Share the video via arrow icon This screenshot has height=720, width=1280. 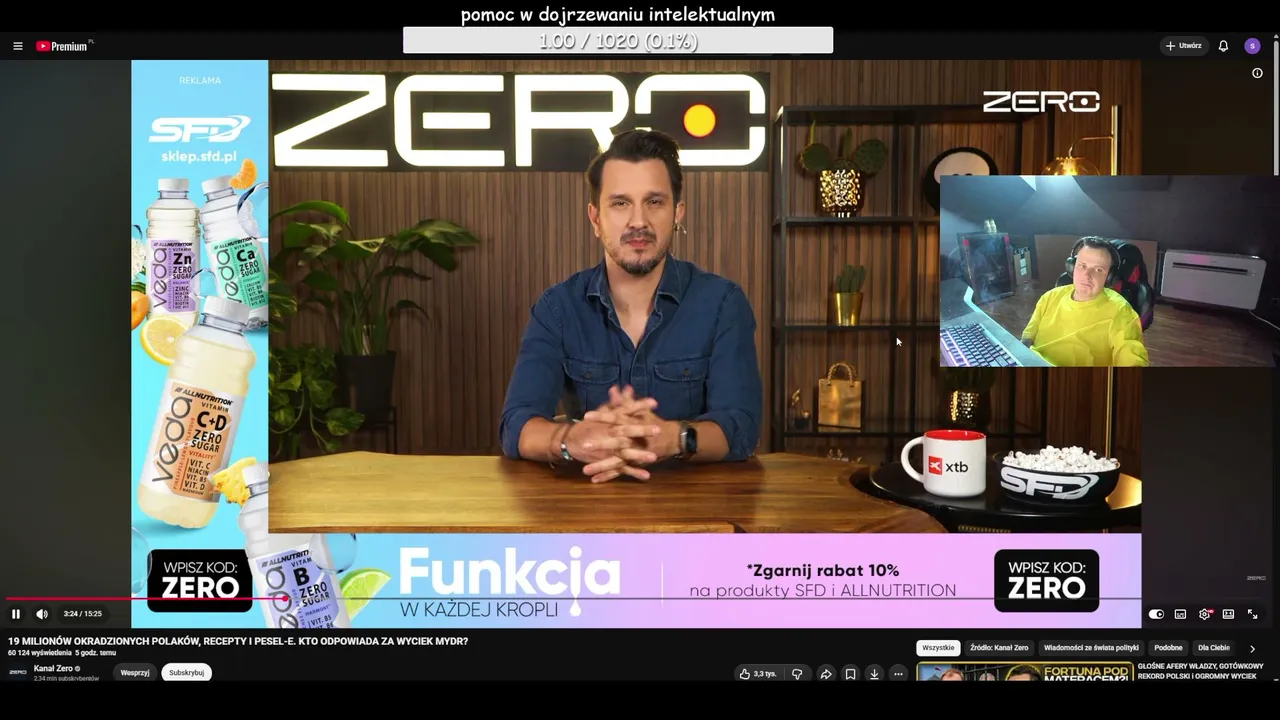point(826,674)
